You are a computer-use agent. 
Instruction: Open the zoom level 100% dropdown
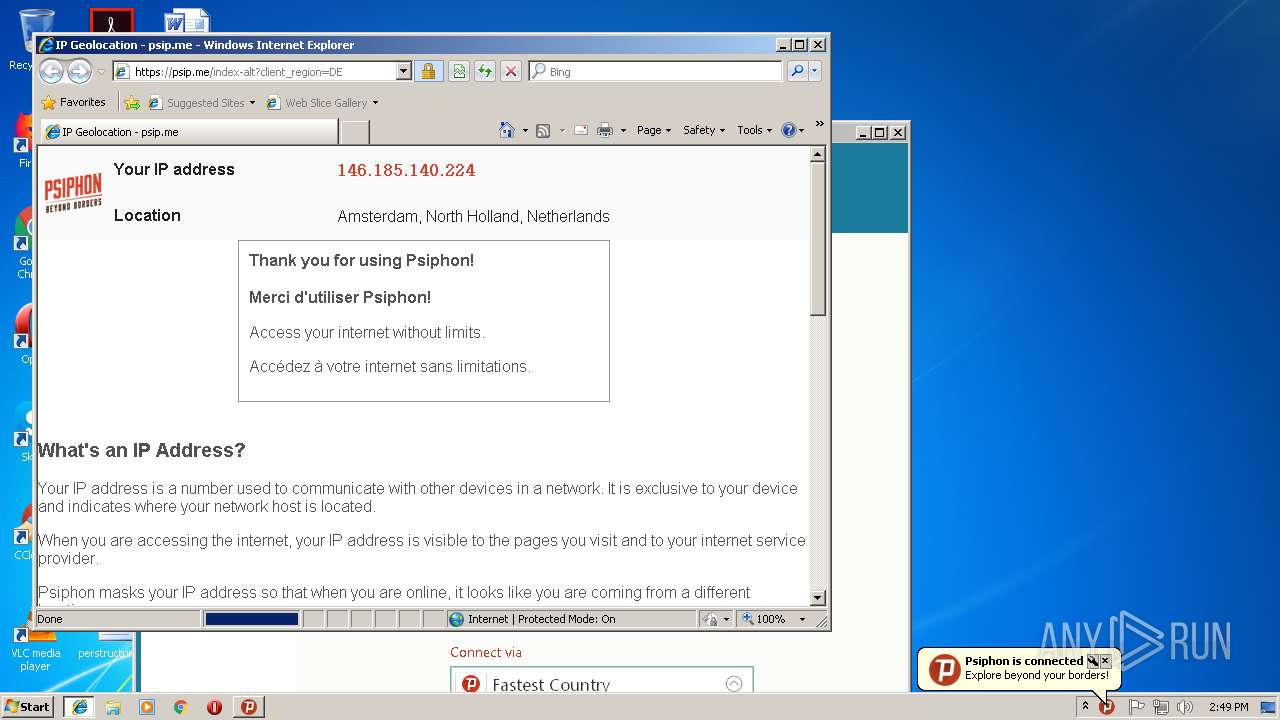[x=802, y=619]
